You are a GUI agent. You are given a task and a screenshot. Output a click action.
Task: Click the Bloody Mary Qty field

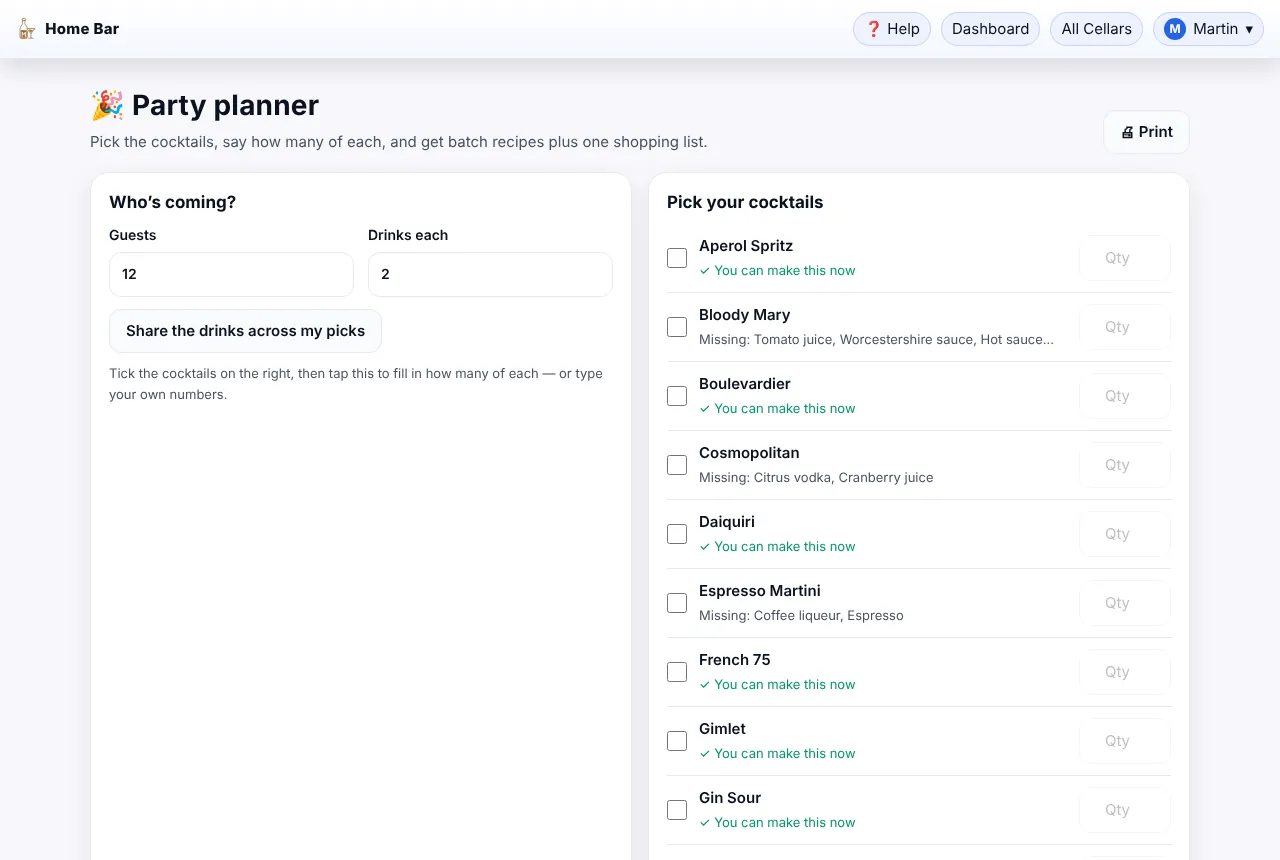[x=1125, y=327]
